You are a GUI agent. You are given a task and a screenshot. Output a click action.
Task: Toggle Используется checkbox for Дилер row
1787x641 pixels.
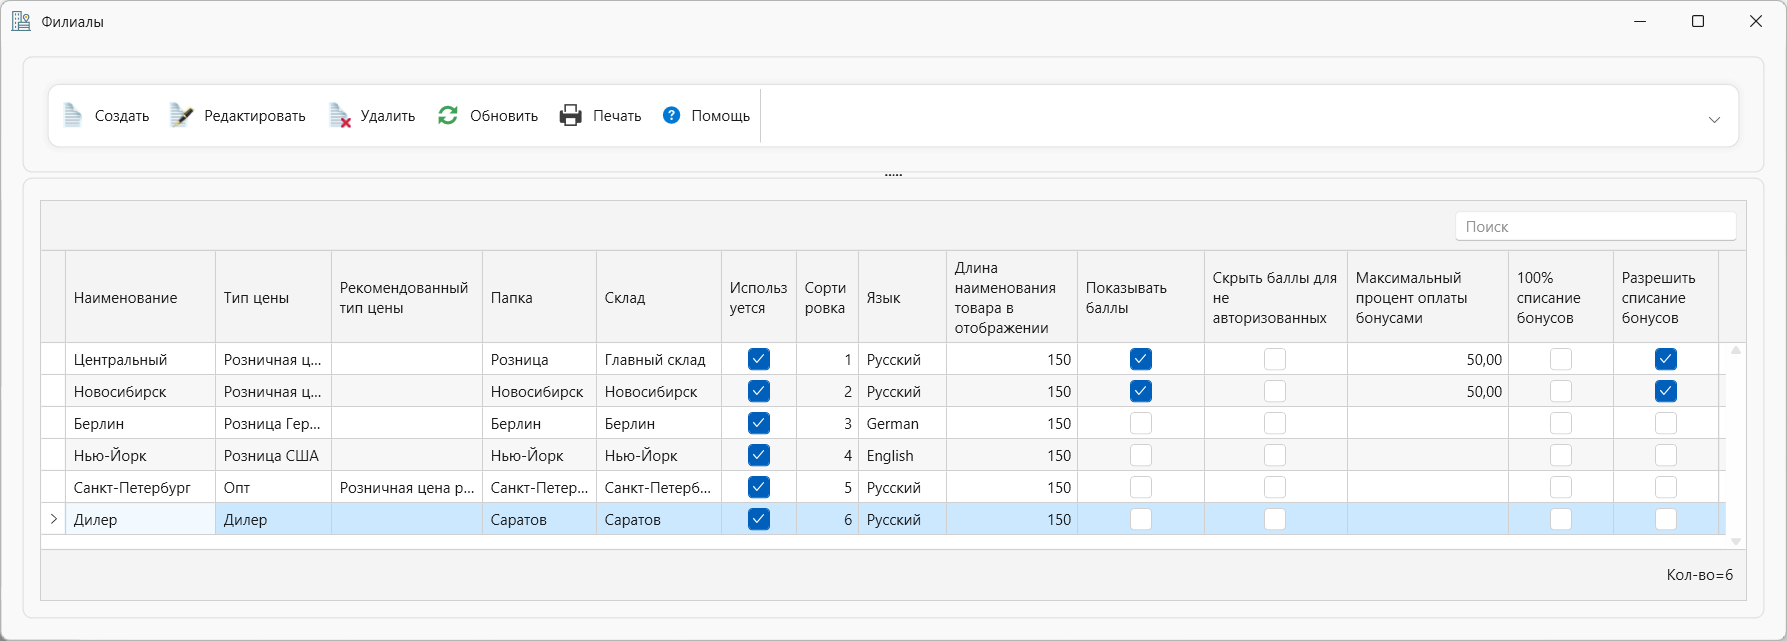click(759, 519)
